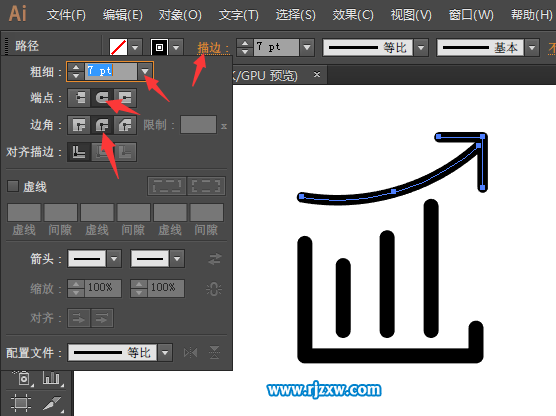This screenshot has height=416, width=556.
Task: Expand the stroke color dropdown arrow
Action: 176,47
